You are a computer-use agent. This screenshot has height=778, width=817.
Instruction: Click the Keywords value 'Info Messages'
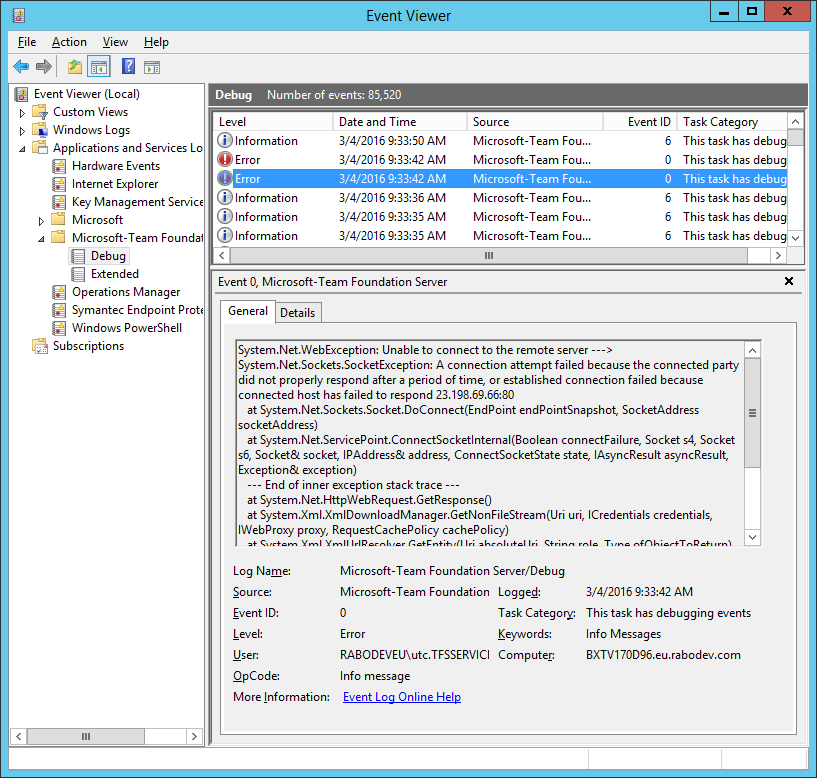623,634
